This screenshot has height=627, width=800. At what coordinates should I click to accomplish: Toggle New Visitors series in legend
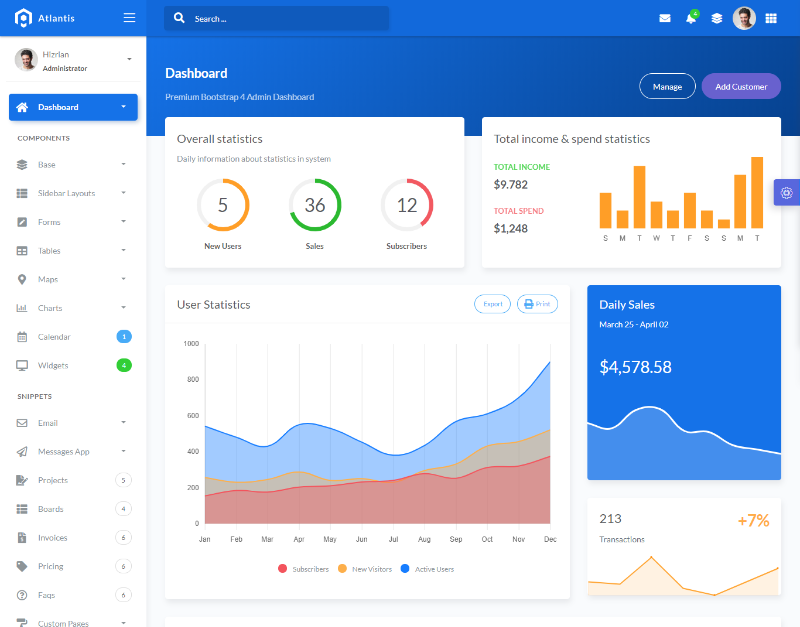tap(365, 569)
